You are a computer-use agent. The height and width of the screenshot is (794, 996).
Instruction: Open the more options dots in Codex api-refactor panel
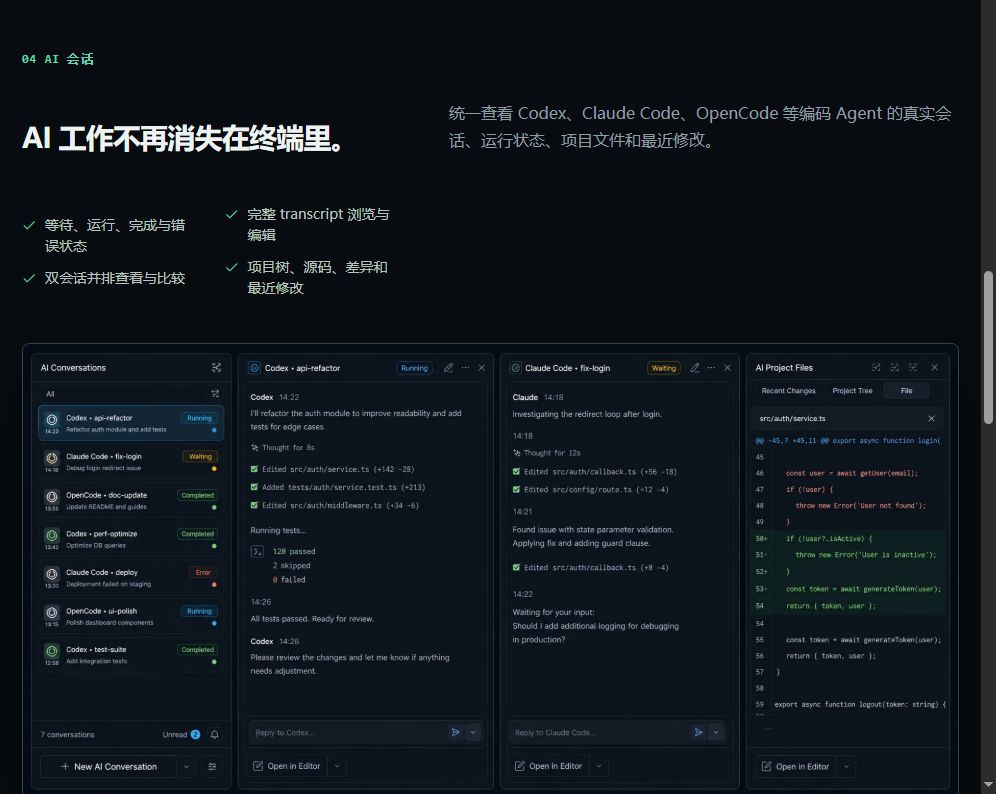point(466,368)
